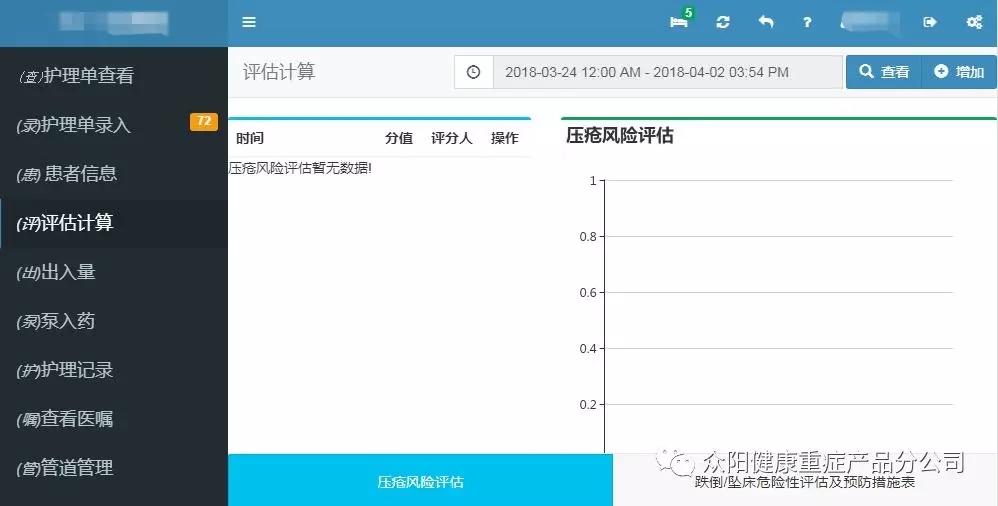Click the 增加 add button
Viewport: 998px width, 506px height.
959,72
